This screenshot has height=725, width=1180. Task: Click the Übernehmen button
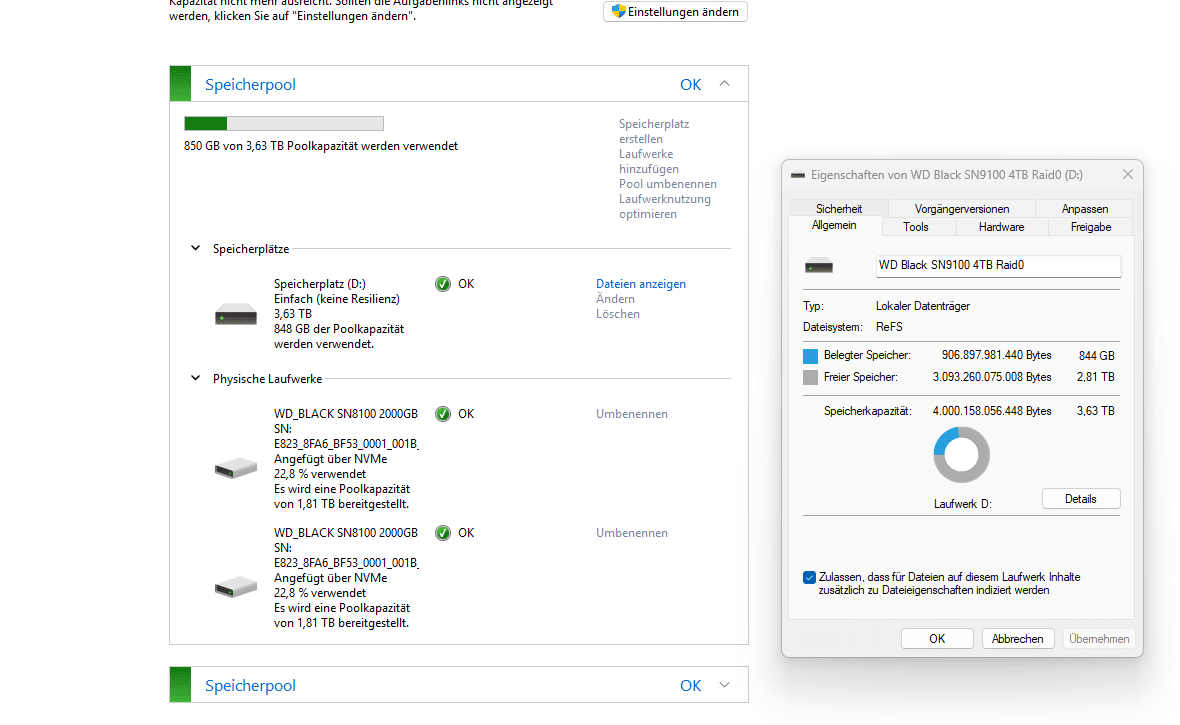(1099, 638)
